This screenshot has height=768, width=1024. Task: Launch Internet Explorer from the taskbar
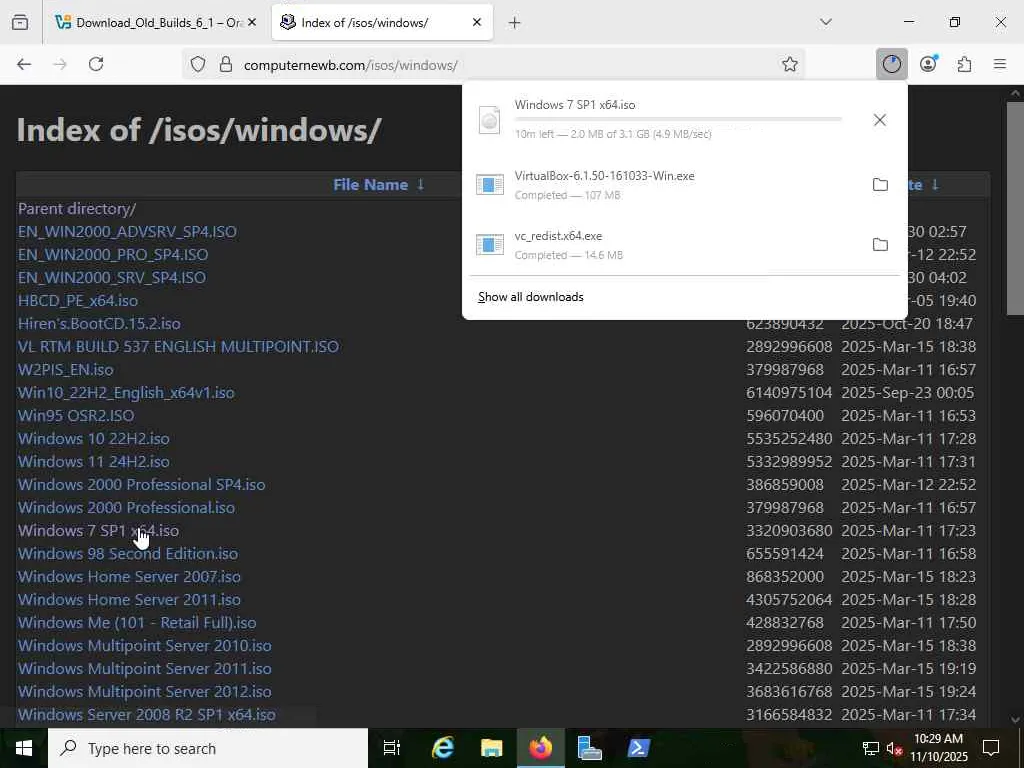[443, 748]
